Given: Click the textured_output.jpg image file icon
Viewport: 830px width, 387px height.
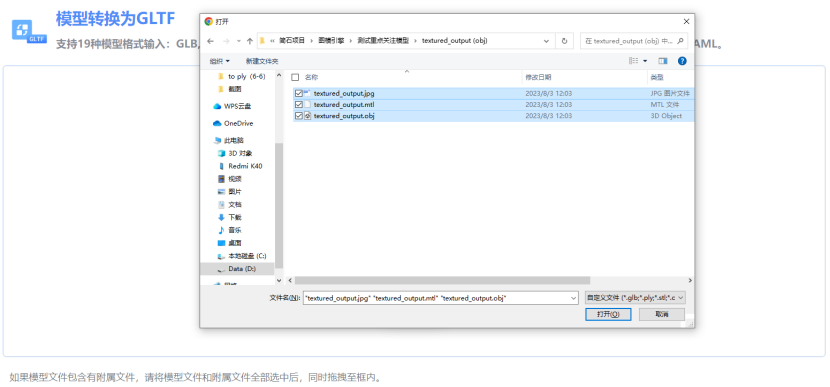Looking at the screenshot, I should pos(308,93).
